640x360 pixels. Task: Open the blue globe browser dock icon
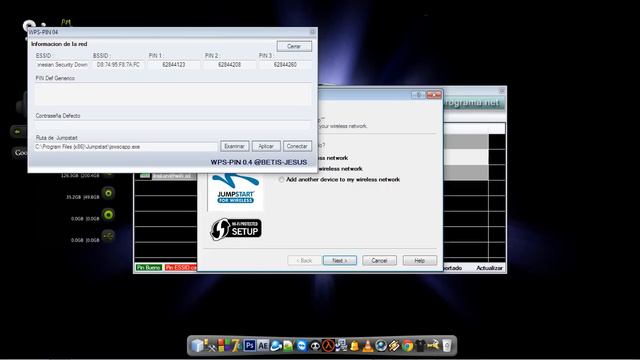coord(276,346)
